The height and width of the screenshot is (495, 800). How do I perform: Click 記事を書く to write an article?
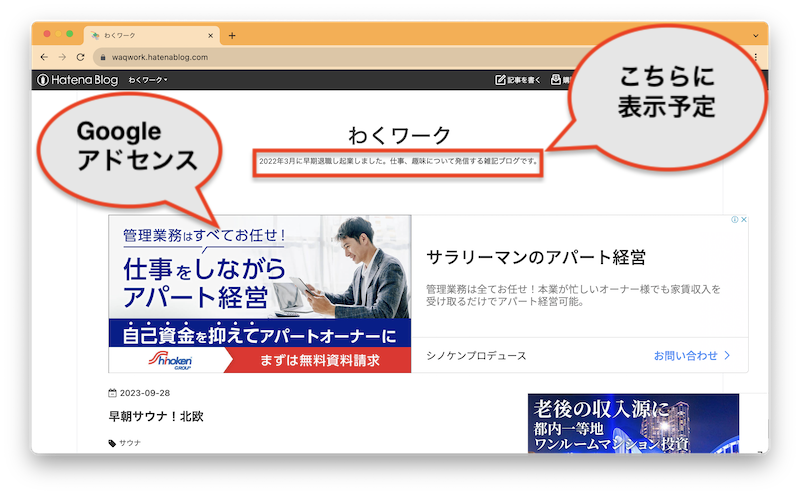[518, 80]
